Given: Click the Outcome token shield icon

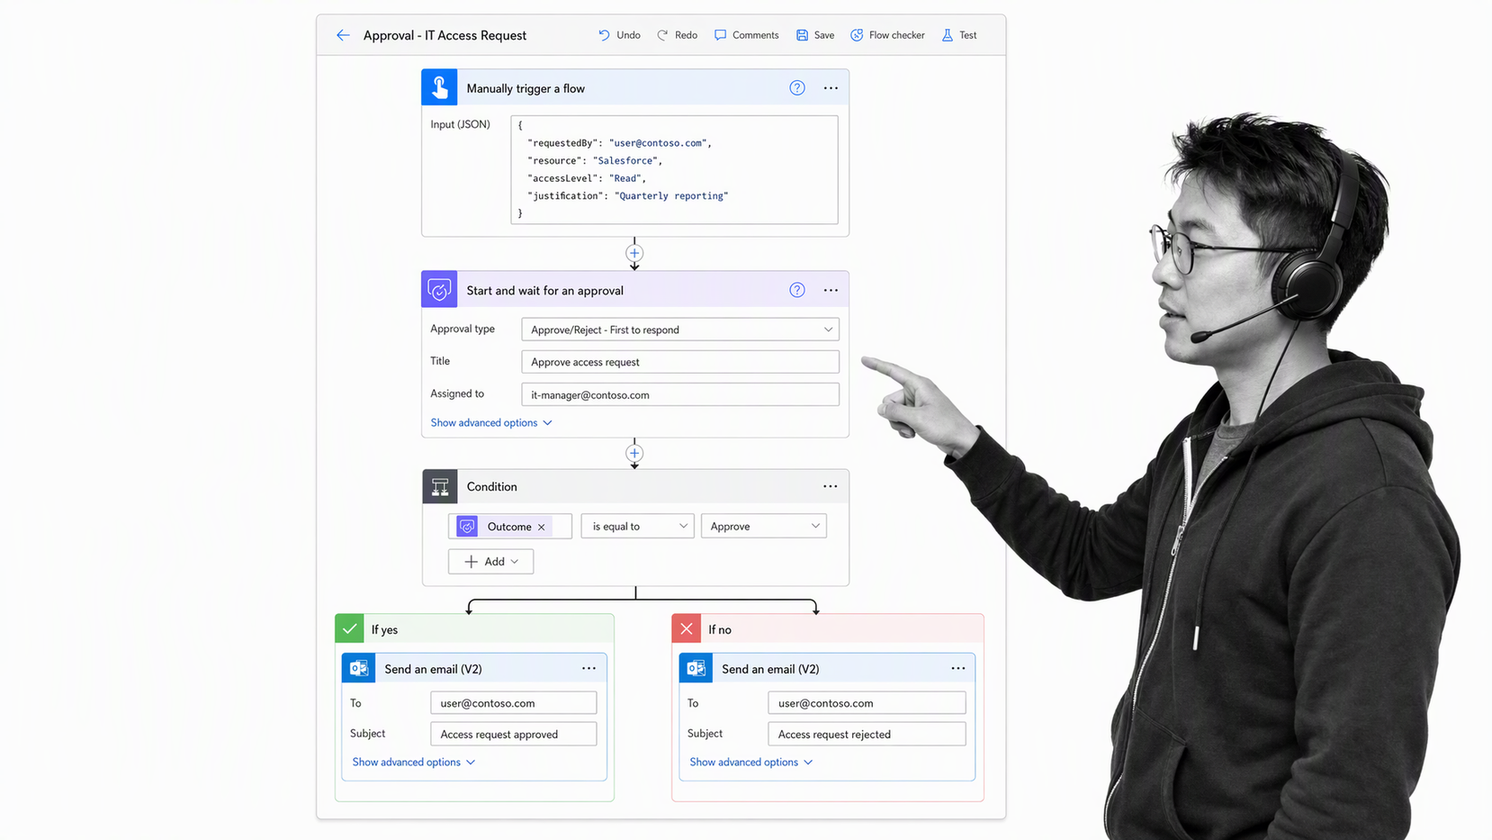Looking at the screenshot, I should click(467, 526).
